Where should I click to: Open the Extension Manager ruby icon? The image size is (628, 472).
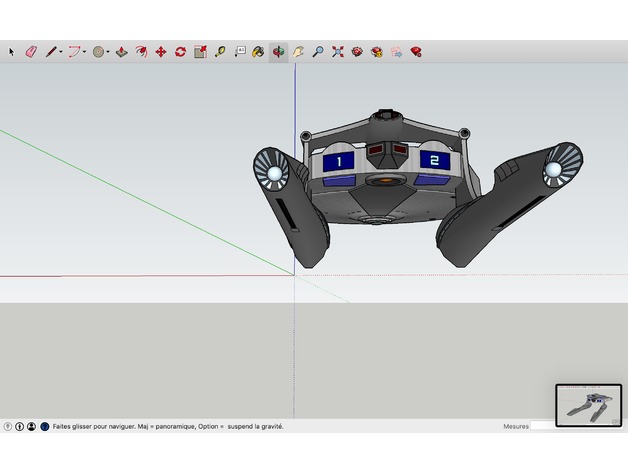tap(416, 51)
